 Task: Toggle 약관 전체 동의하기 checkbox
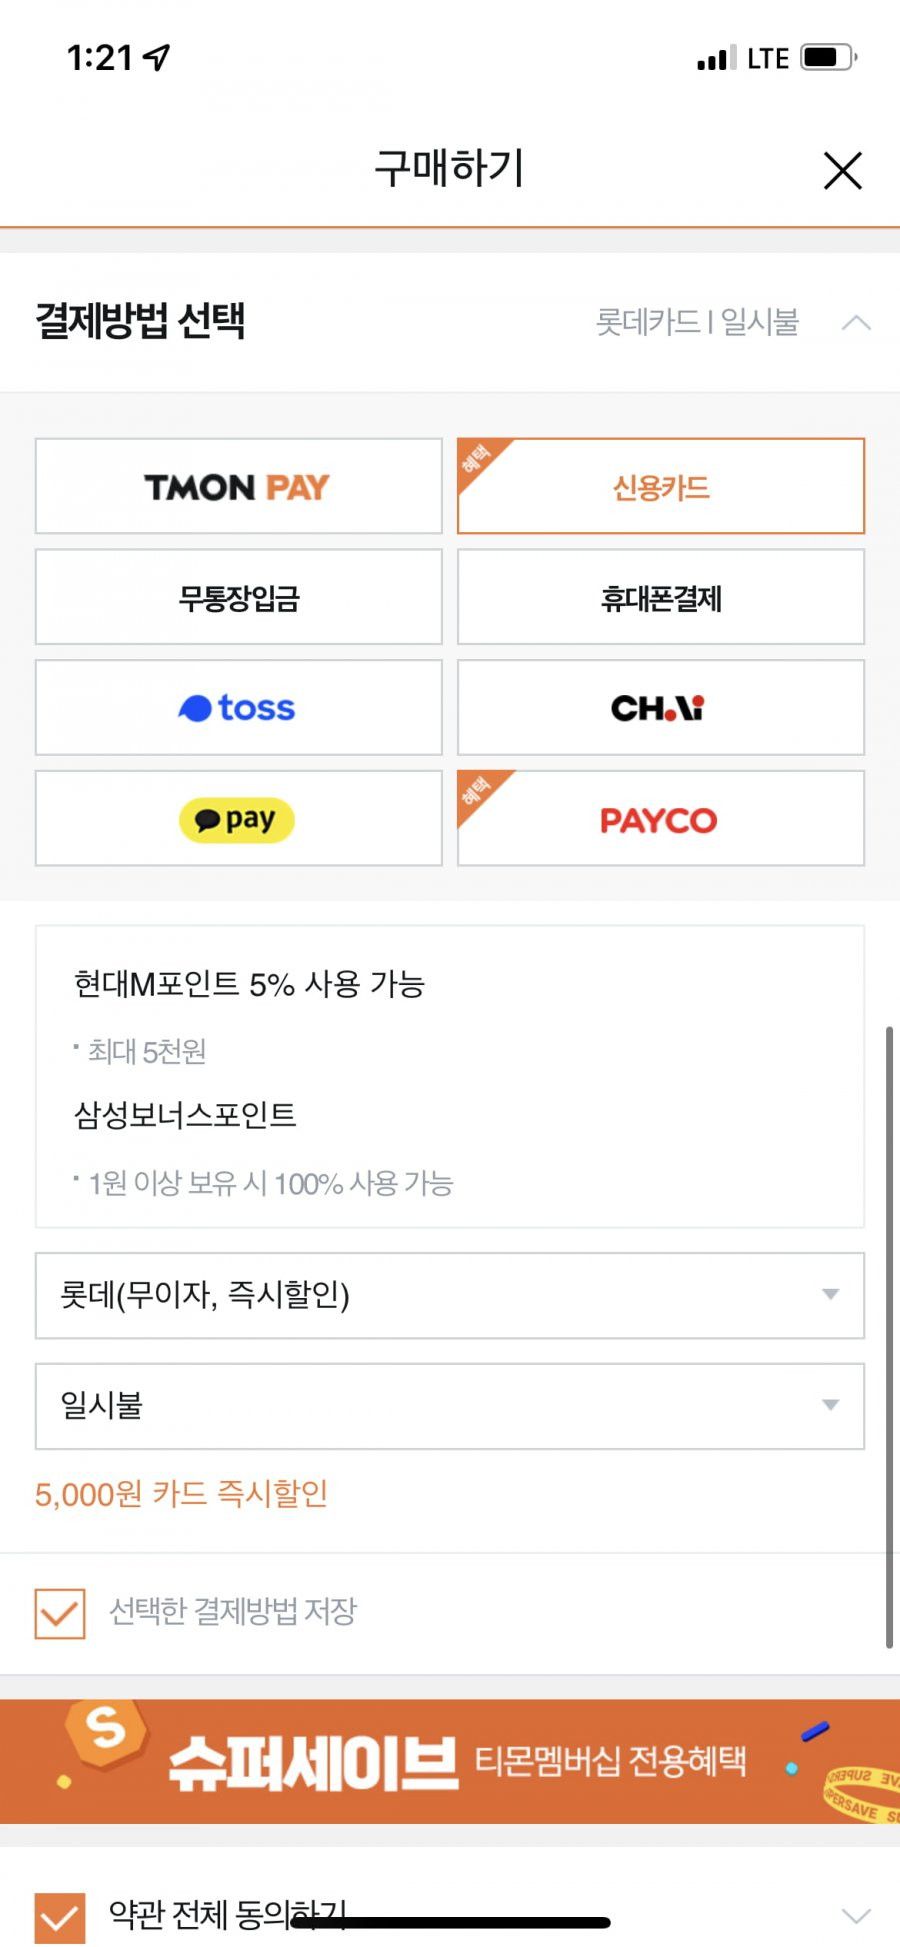[x=60, y=1917]
